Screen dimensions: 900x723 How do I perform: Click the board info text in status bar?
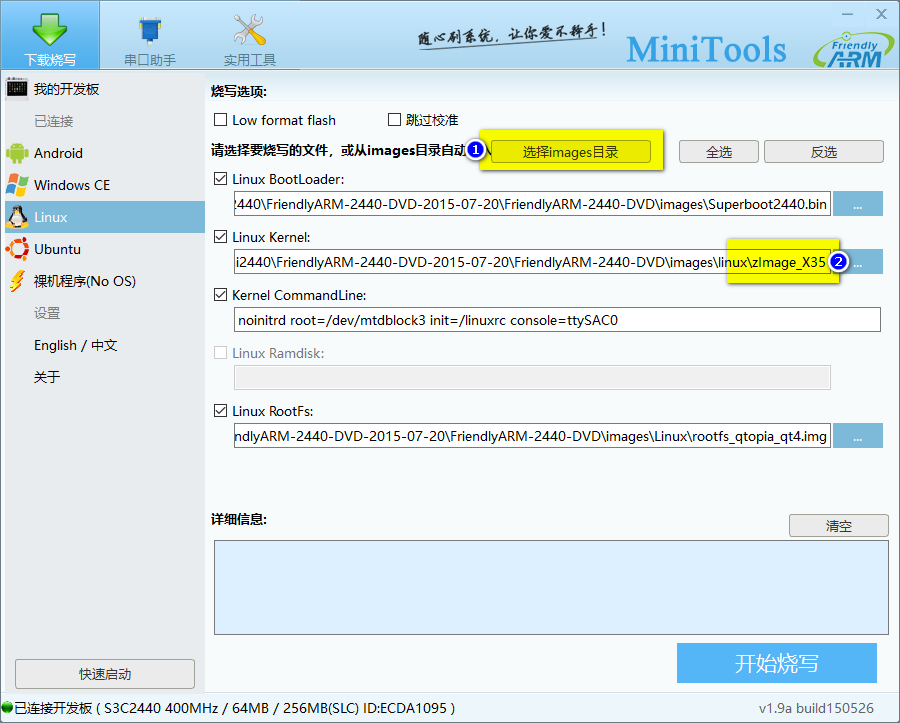(235, 708)
